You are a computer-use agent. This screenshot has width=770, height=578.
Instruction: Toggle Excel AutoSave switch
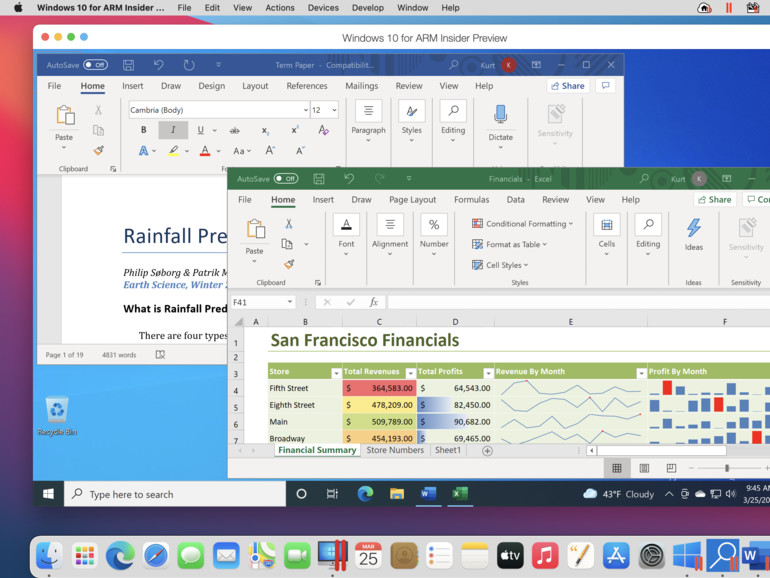tap(286, 179)
